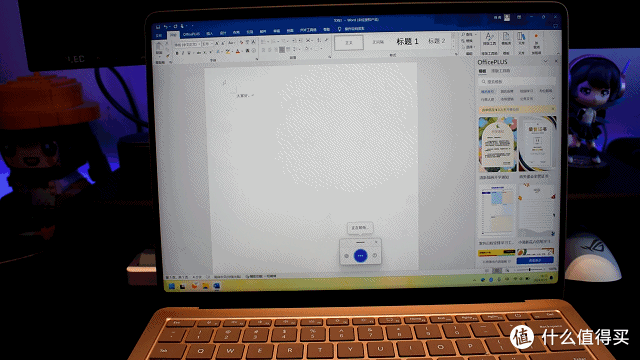The width and height of the screenshot is (640, 360).
Task: Click the search templates field in OfficePLUS pane
Action: pos(517,82)
